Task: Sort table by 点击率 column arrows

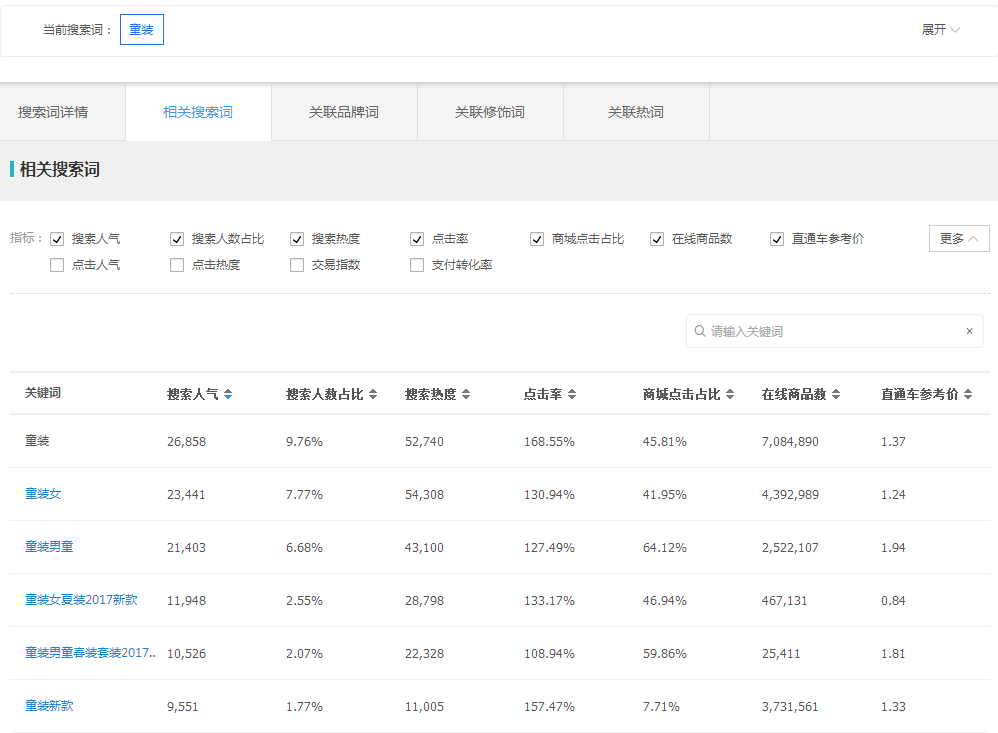Action: coord(572,394)
